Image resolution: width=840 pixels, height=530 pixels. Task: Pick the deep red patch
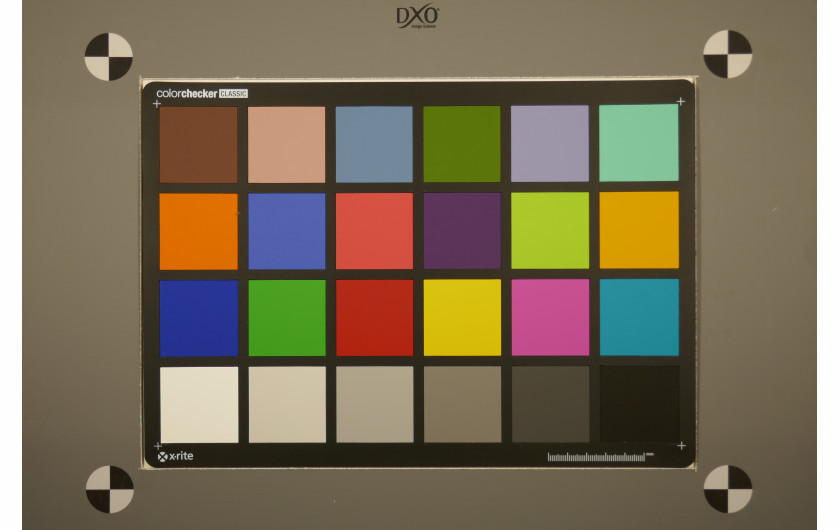[374, 318]
